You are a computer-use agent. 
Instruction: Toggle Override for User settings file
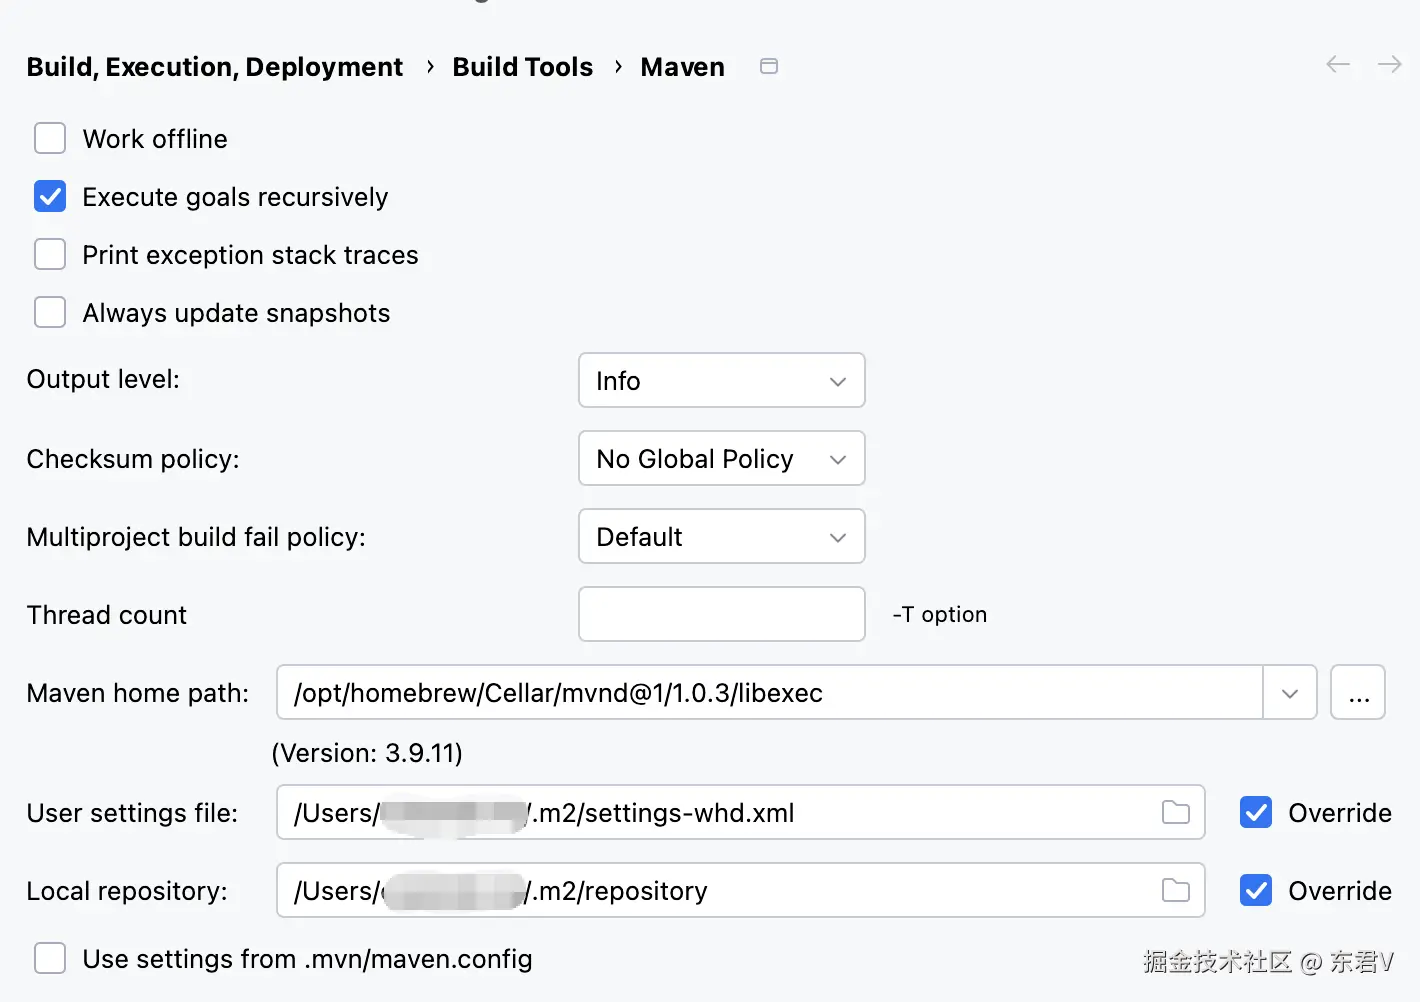(x=1256, y=812)
